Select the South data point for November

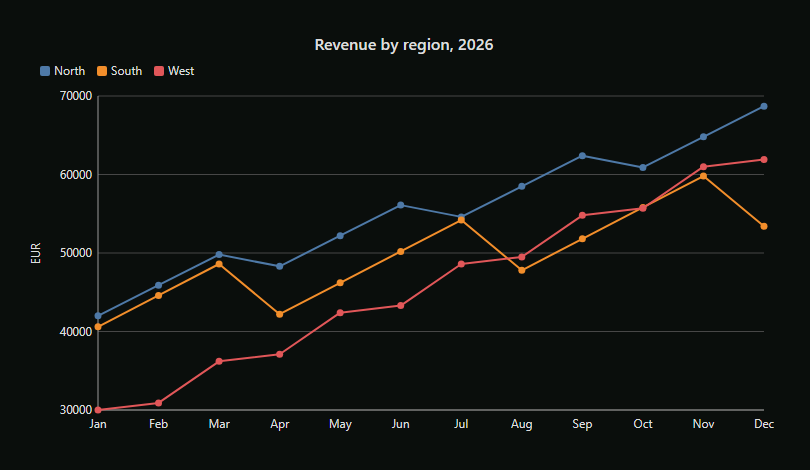tap(704, 176)
